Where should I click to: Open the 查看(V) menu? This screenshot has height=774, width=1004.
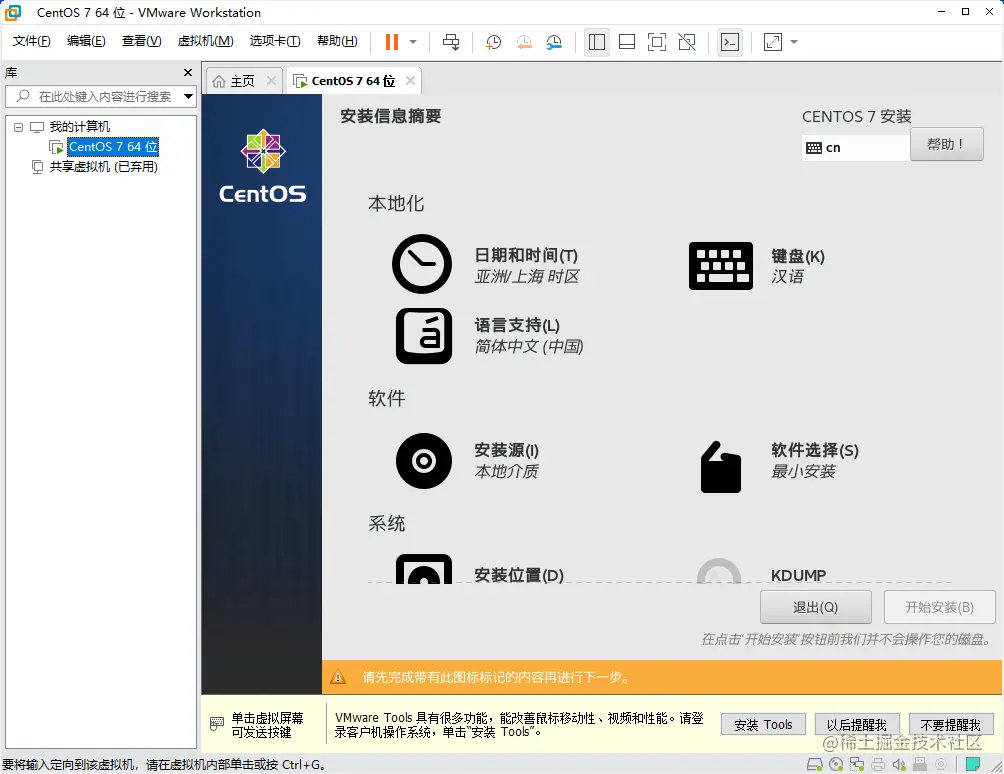coord(142,41)
